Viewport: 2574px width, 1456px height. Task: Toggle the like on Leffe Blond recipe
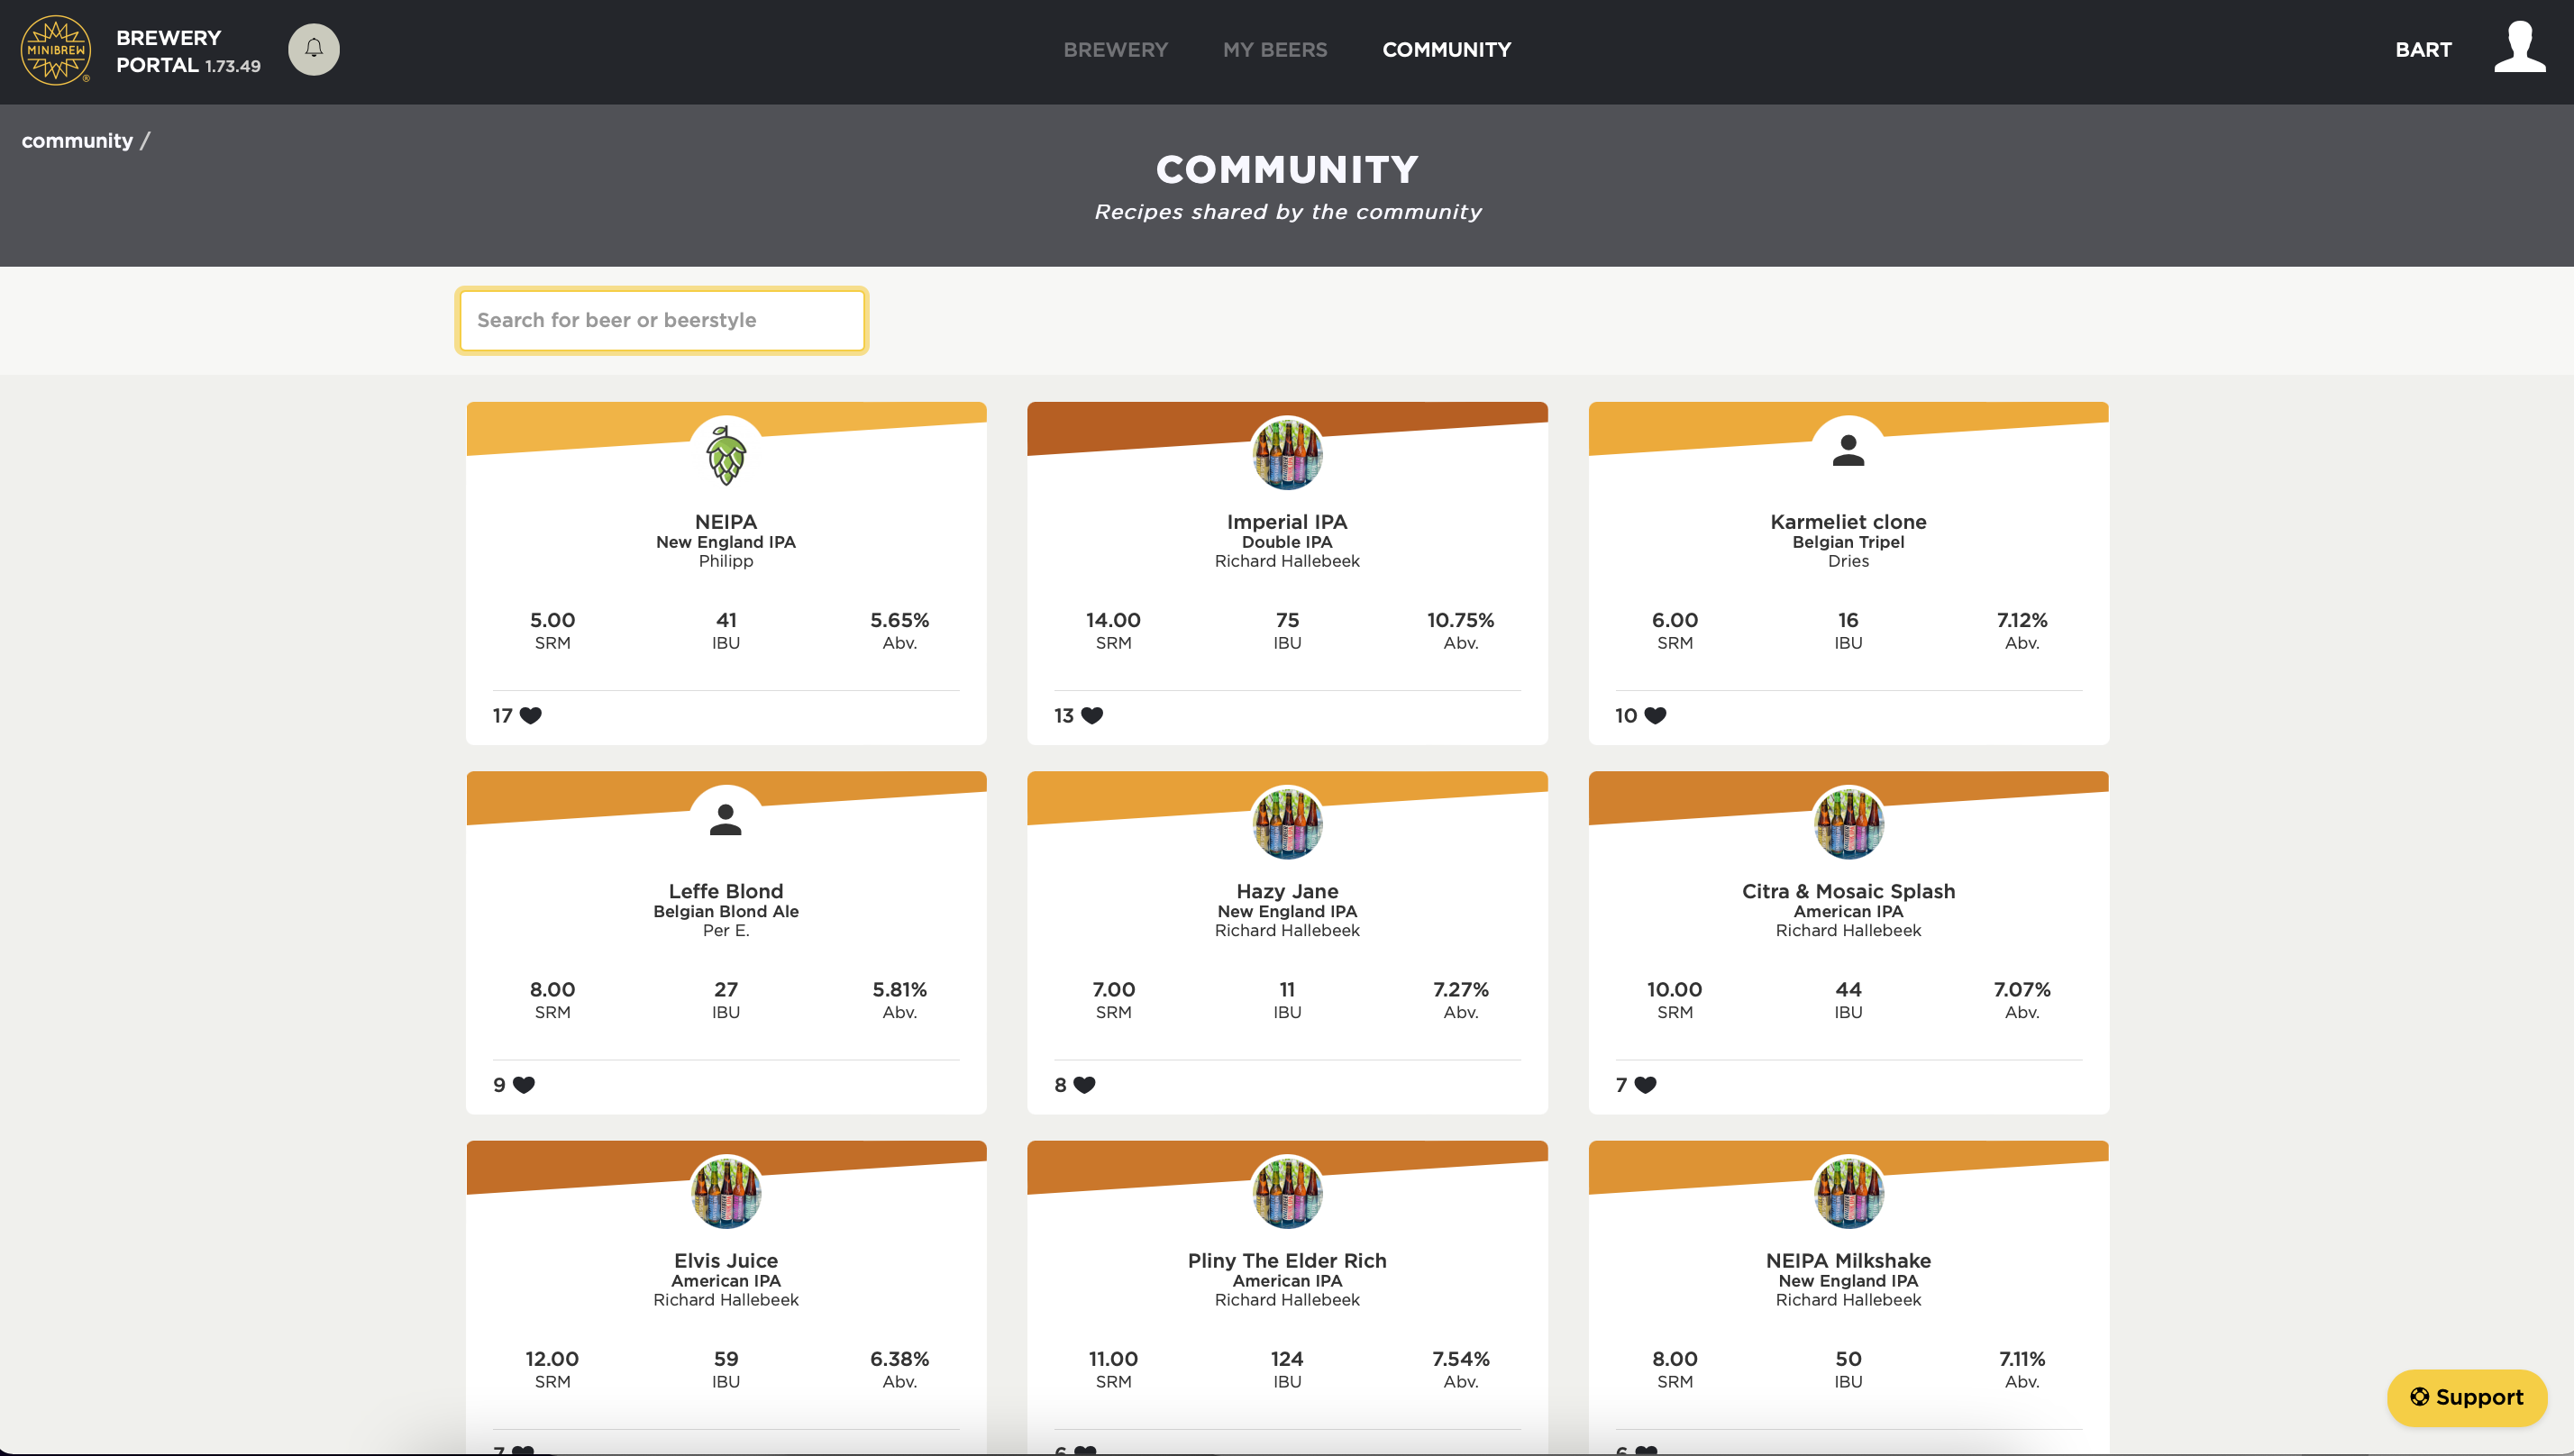pos(524,1085)
